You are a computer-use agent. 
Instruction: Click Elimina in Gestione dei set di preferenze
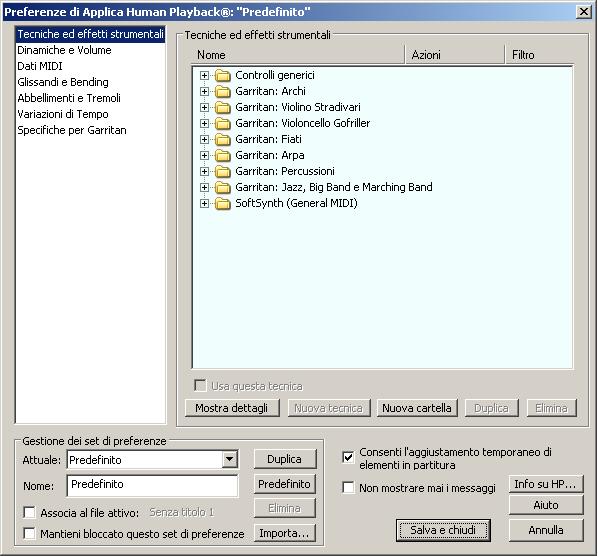point(285,508)
